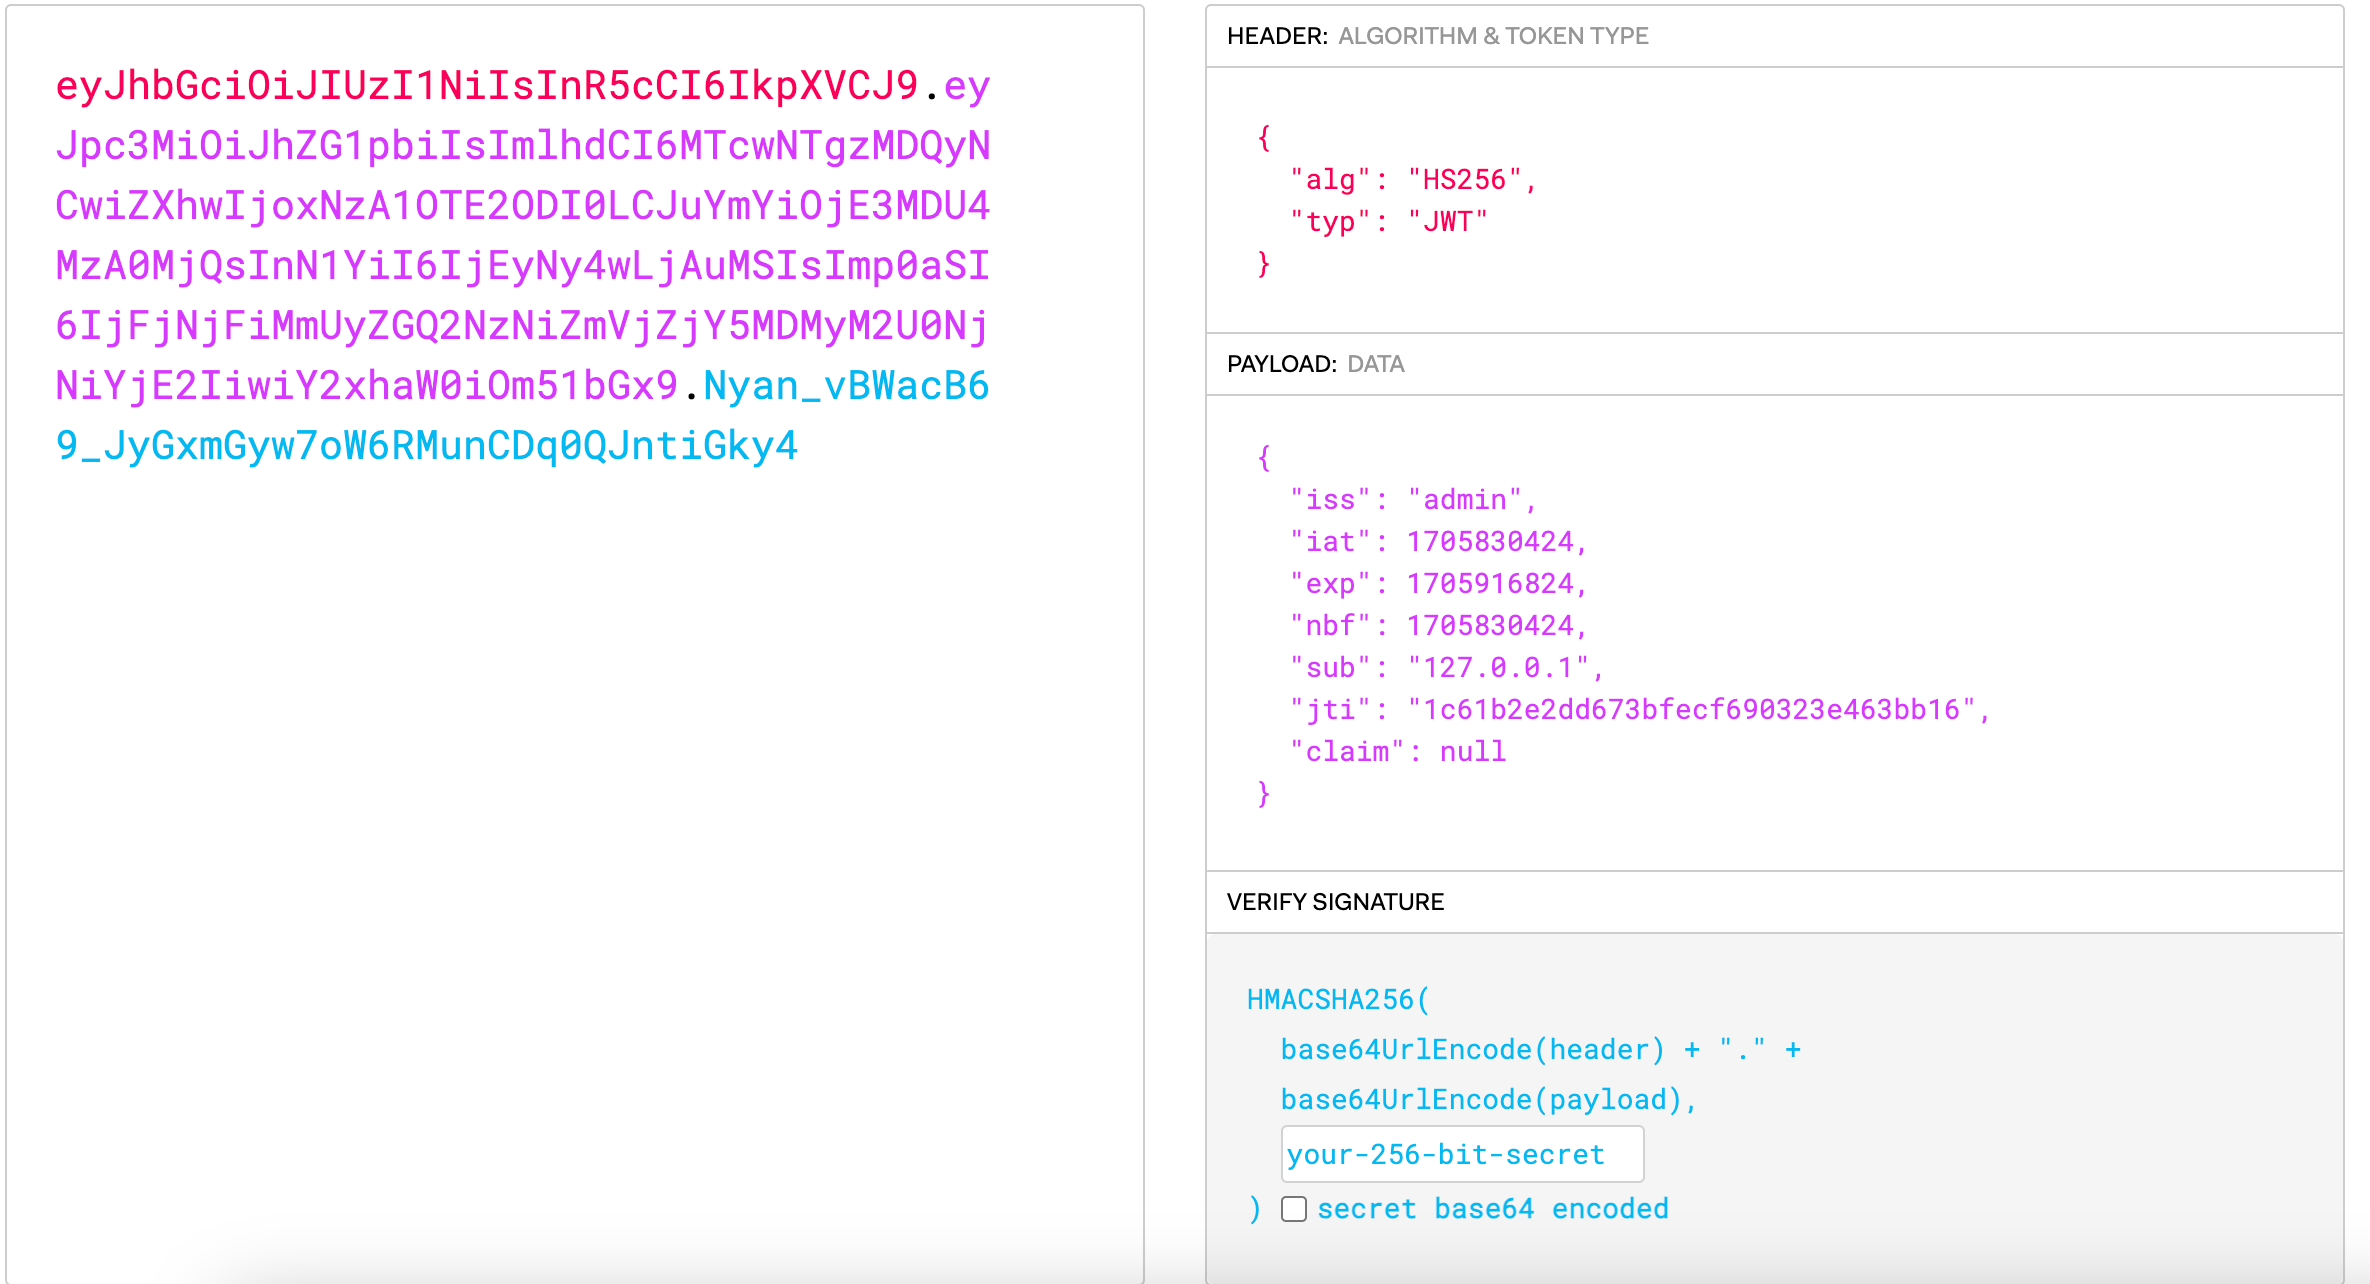2370x1284 pixels.
Task: Click the your-256-bit-secret input field
Action: point(1461,1155)
